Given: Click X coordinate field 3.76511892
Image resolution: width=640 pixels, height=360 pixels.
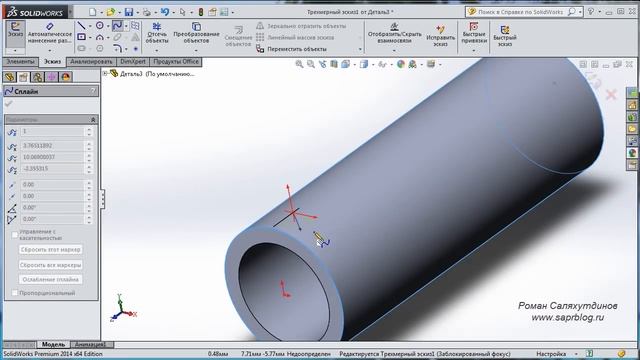Looking at the screenshot, I should 53,146.
